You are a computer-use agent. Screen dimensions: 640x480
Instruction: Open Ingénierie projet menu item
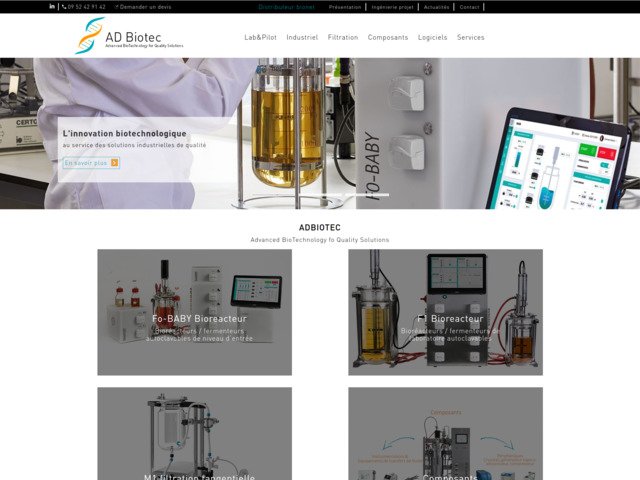pyautogui.click(x=392, y=7)
